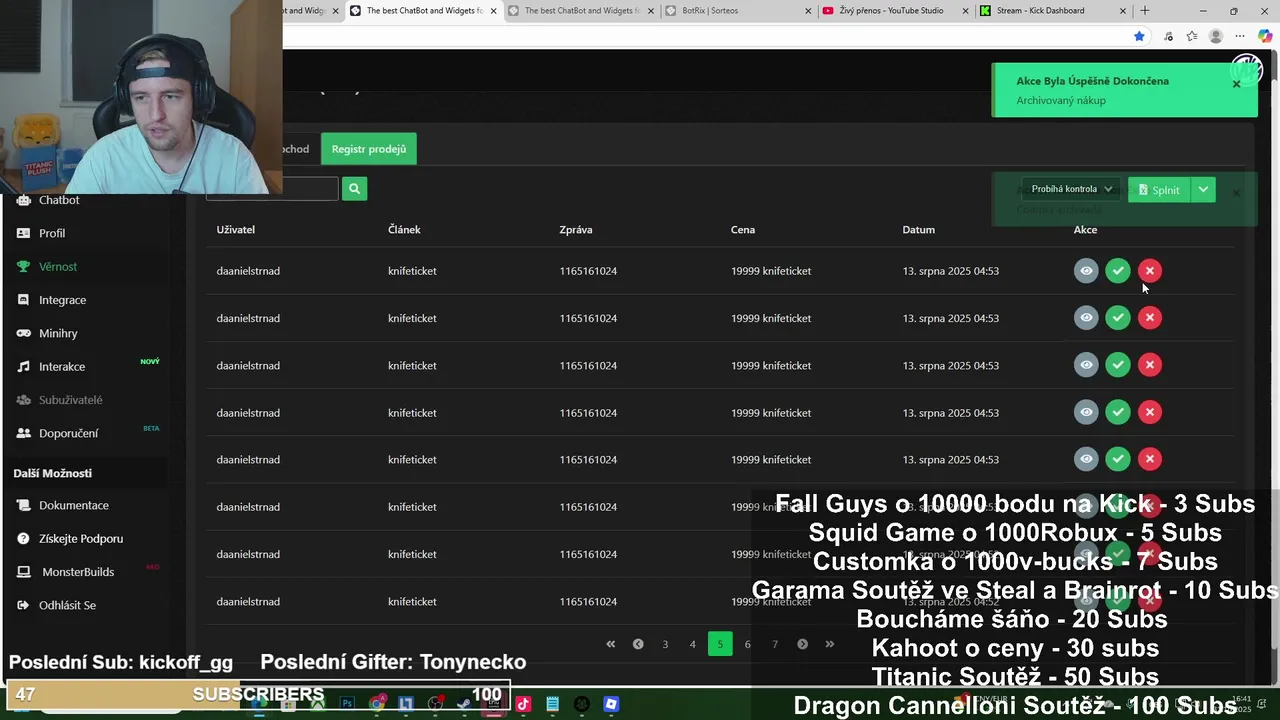
Task: Close the BotRix | Sorteos tab
Action: tap(808, 11)
